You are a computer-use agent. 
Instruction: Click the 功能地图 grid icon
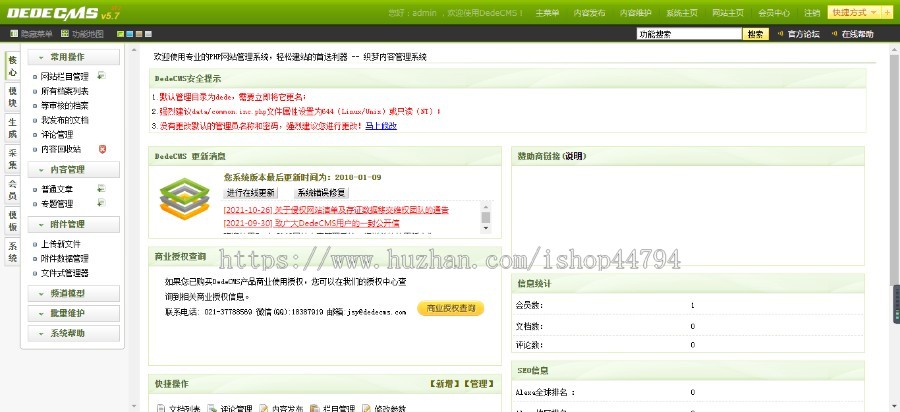point(65,34)
